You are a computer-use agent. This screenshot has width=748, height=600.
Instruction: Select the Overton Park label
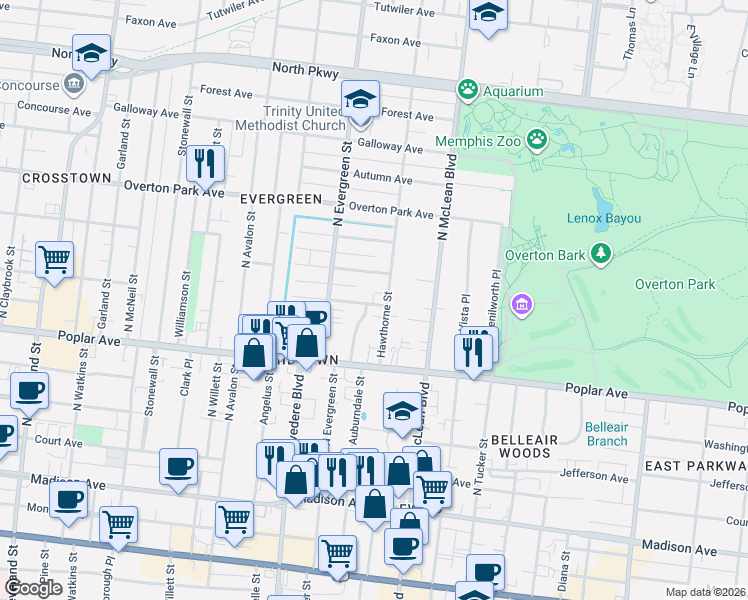point(675,284)
